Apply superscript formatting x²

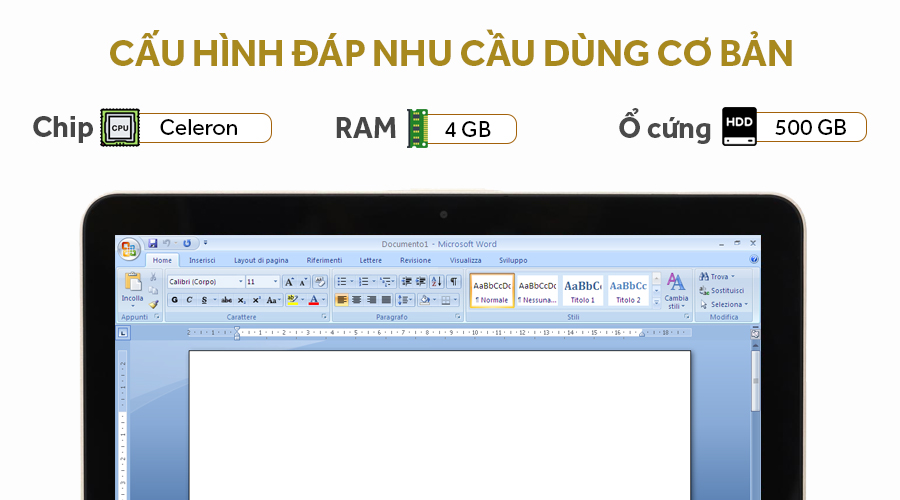tap(257, 300)
